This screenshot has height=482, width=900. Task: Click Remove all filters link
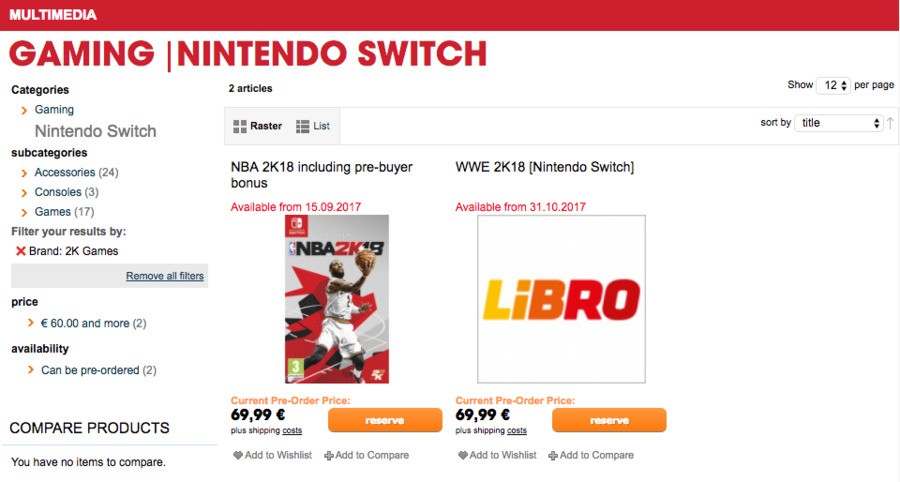165,276
